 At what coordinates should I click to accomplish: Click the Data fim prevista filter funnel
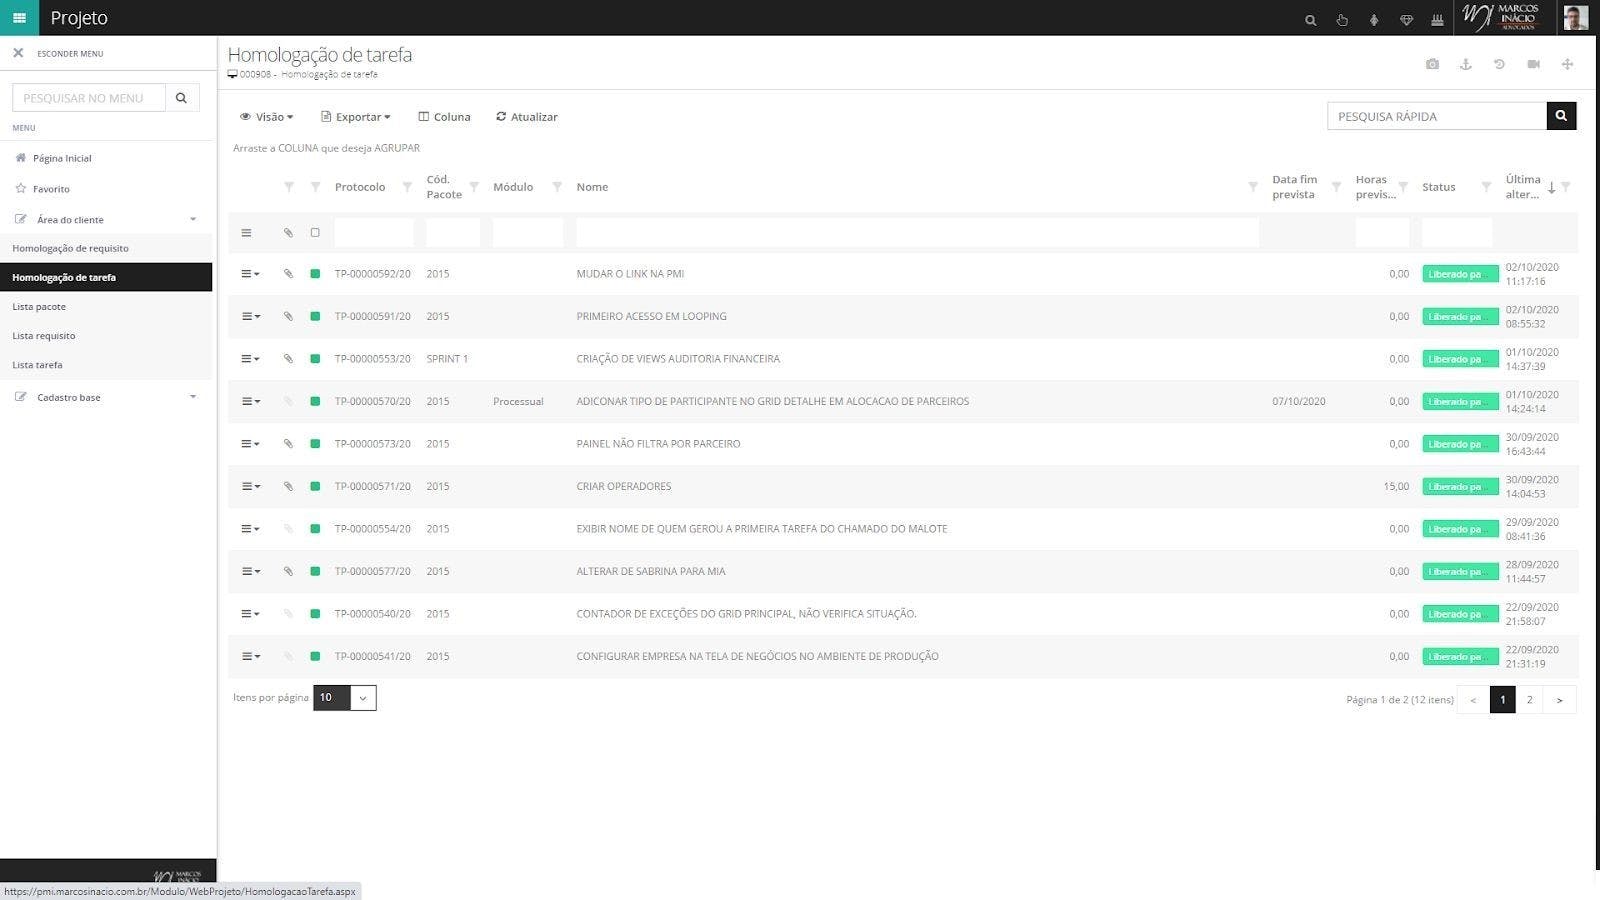(x=1336, y=187)
